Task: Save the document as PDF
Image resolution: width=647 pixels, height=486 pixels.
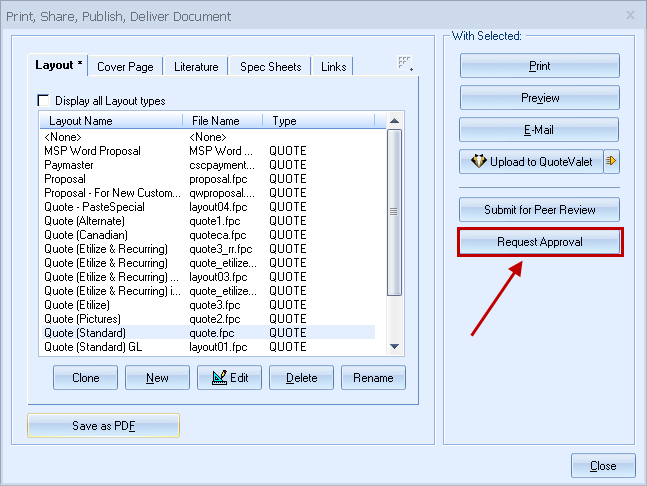Action: (104, 426)
